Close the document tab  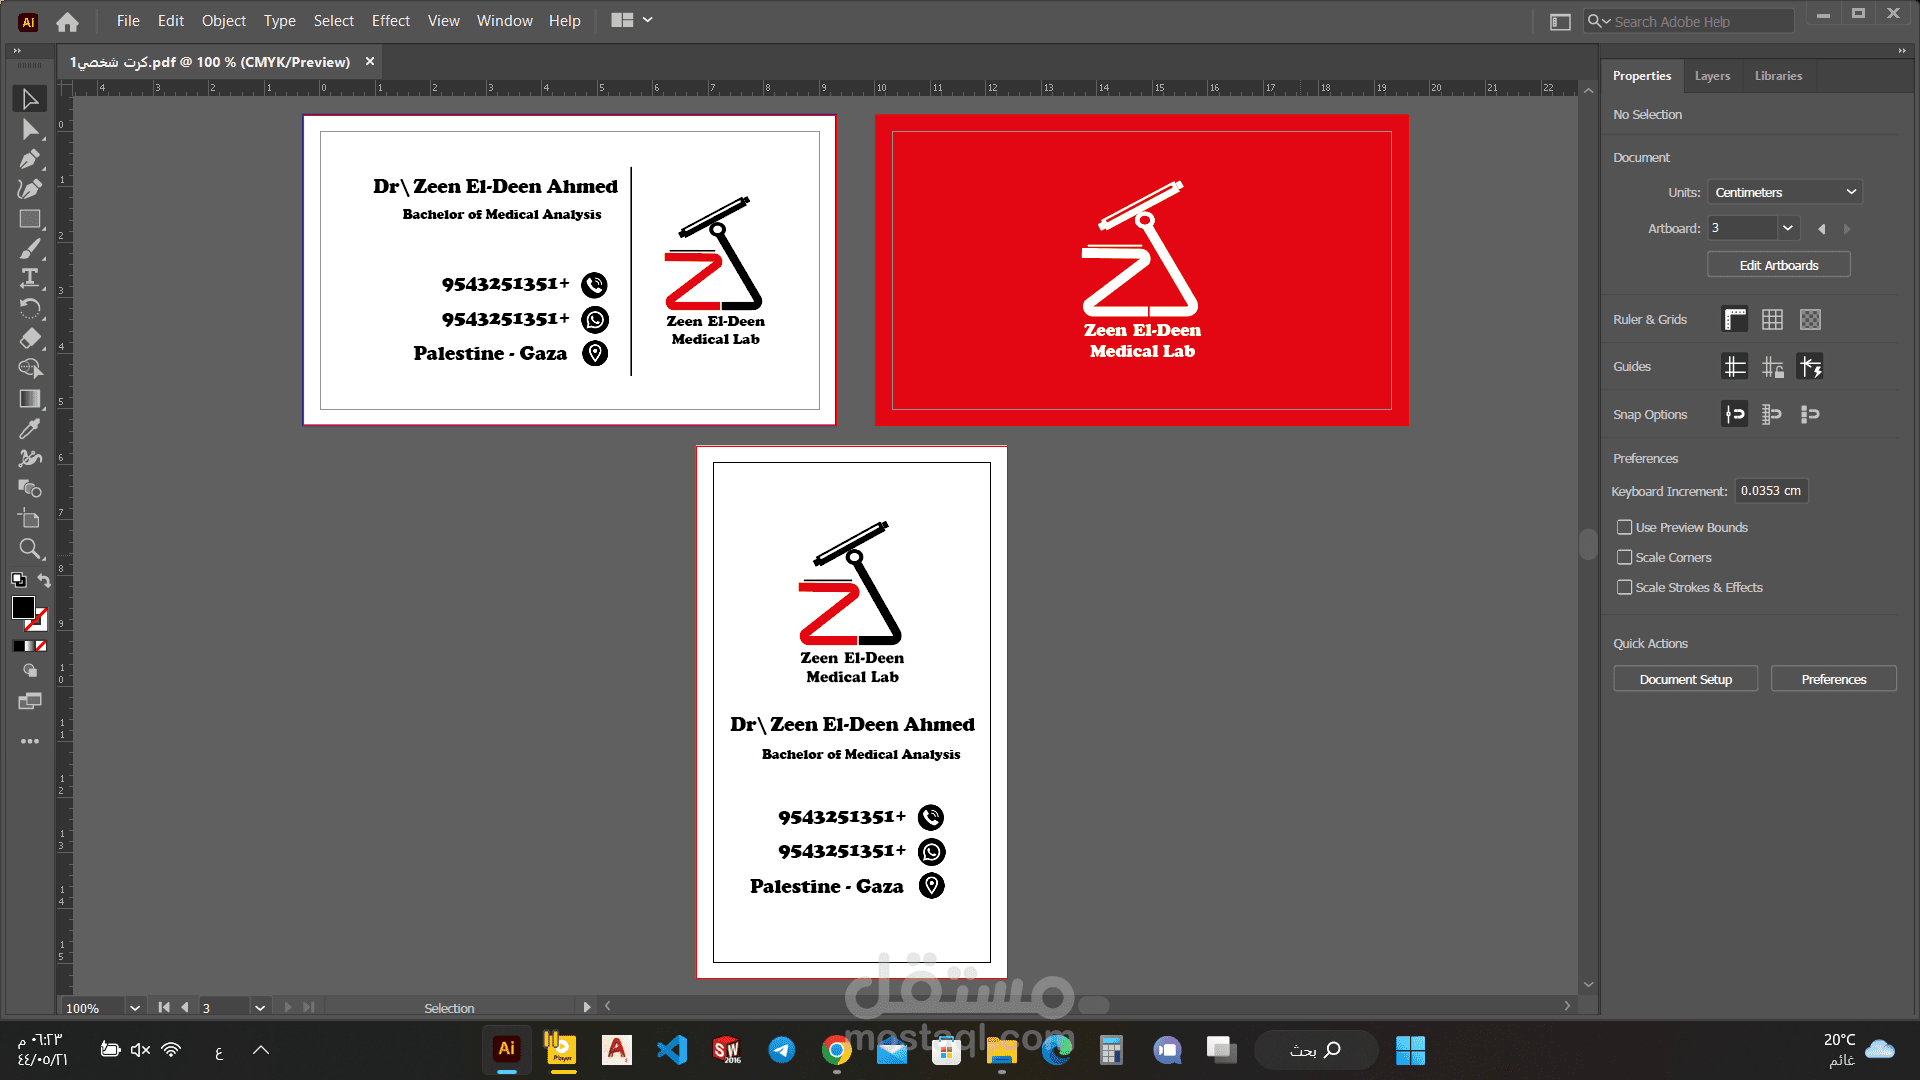click(x=370, y=62)
